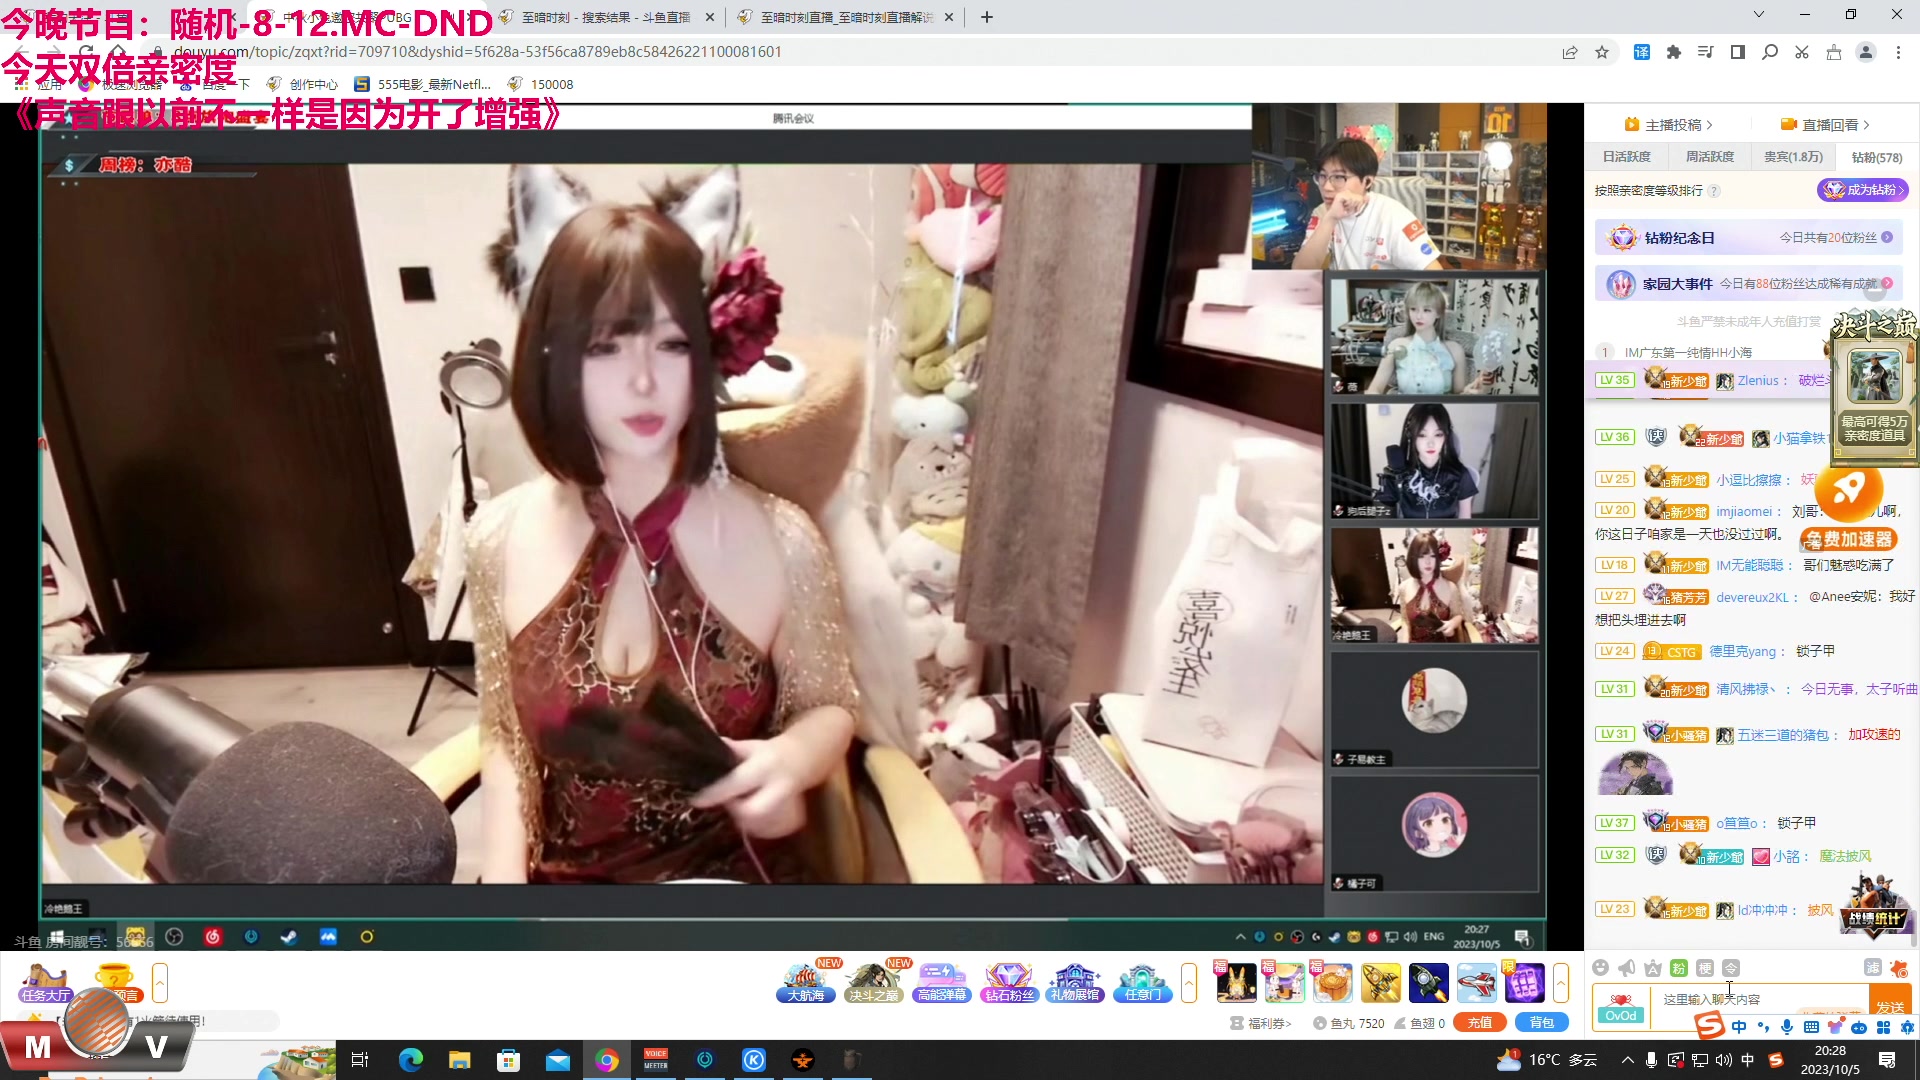This screenshot has height=1080, width=1920.
Task: Select the mooncake gift icon
Action: click(x=1332, y=983)
